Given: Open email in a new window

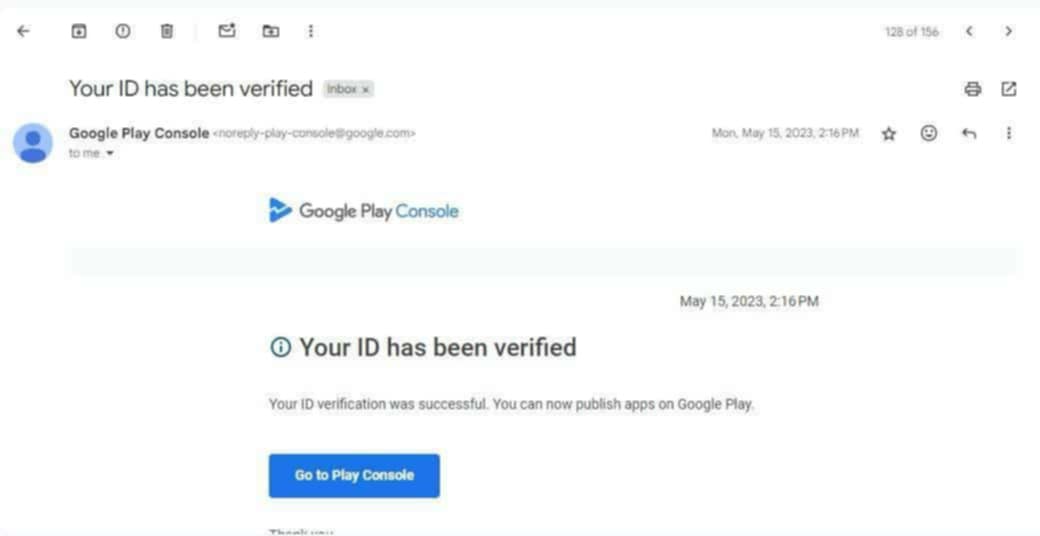Looking at the screenshot, I should point(1009,89).
